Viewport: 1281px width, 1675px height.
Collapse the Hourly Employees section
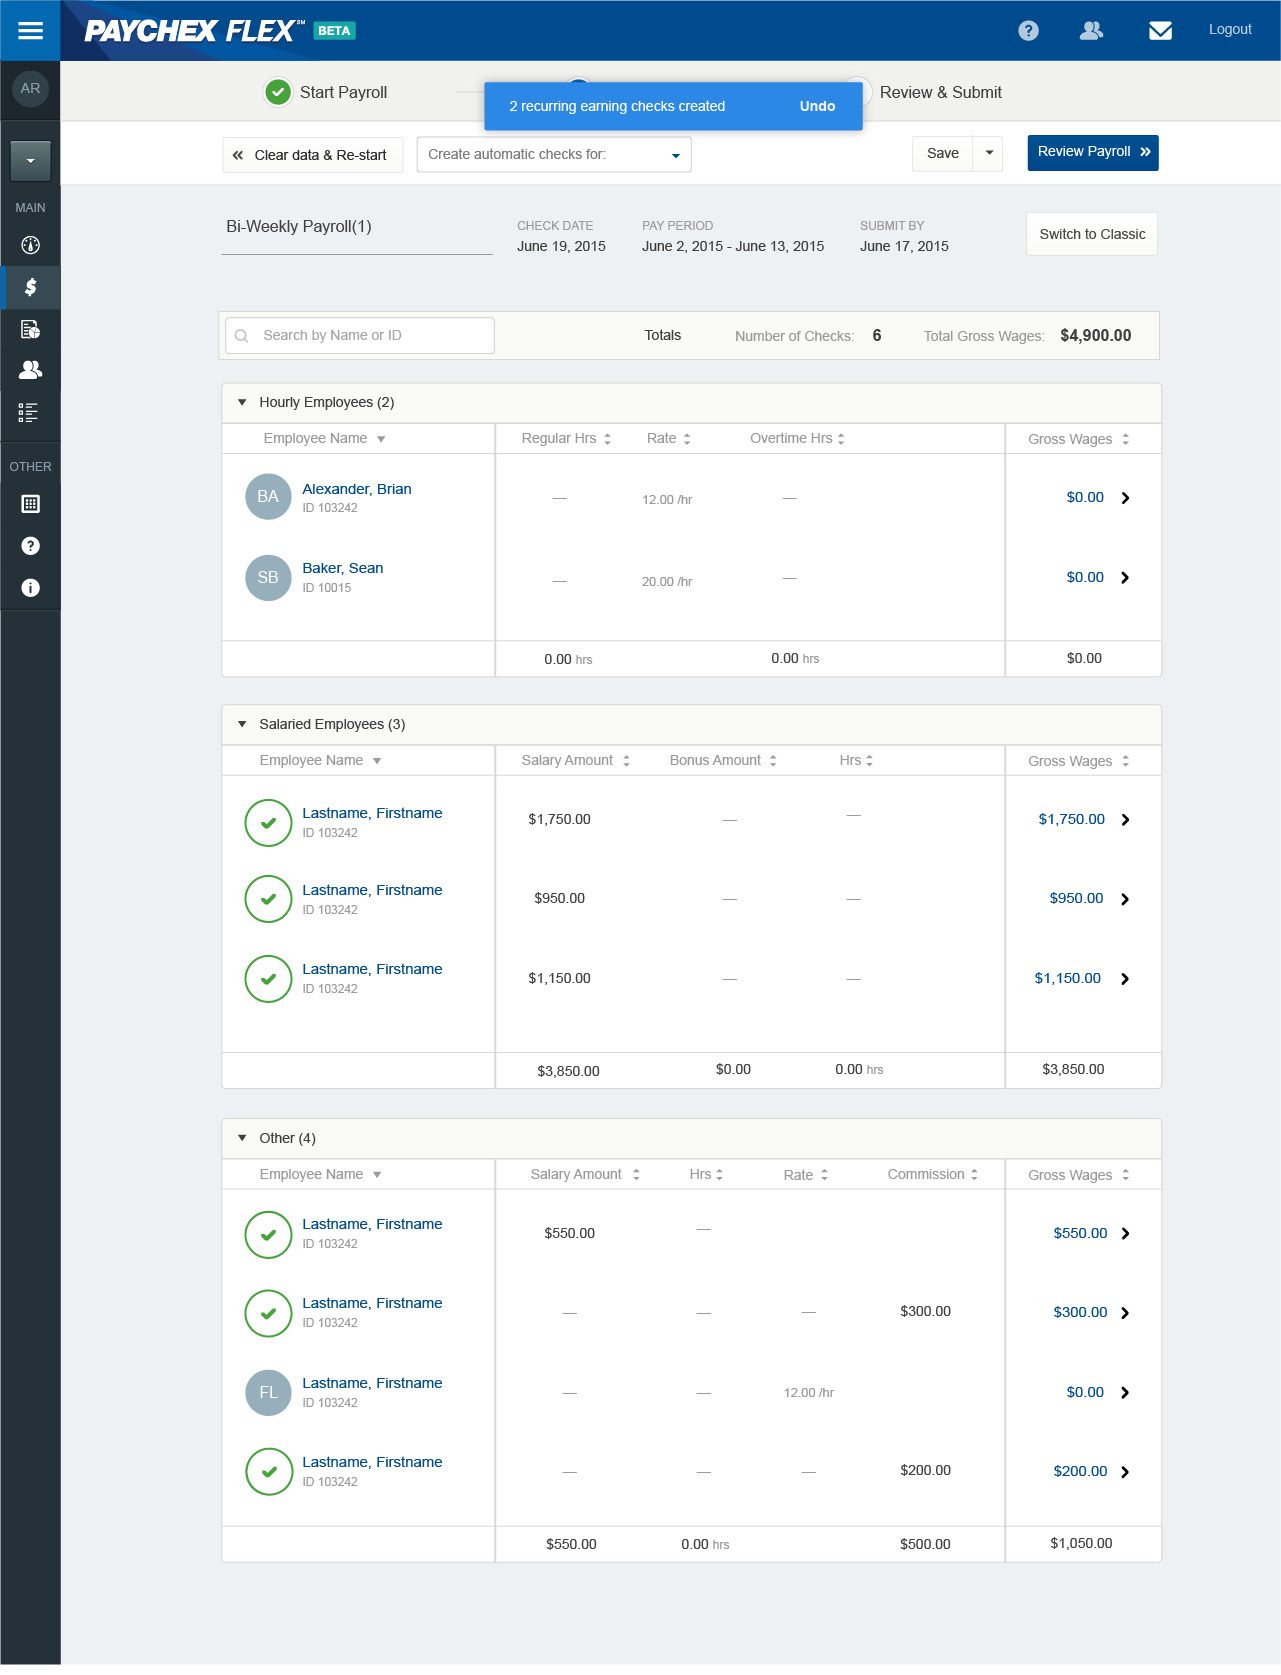242,403
